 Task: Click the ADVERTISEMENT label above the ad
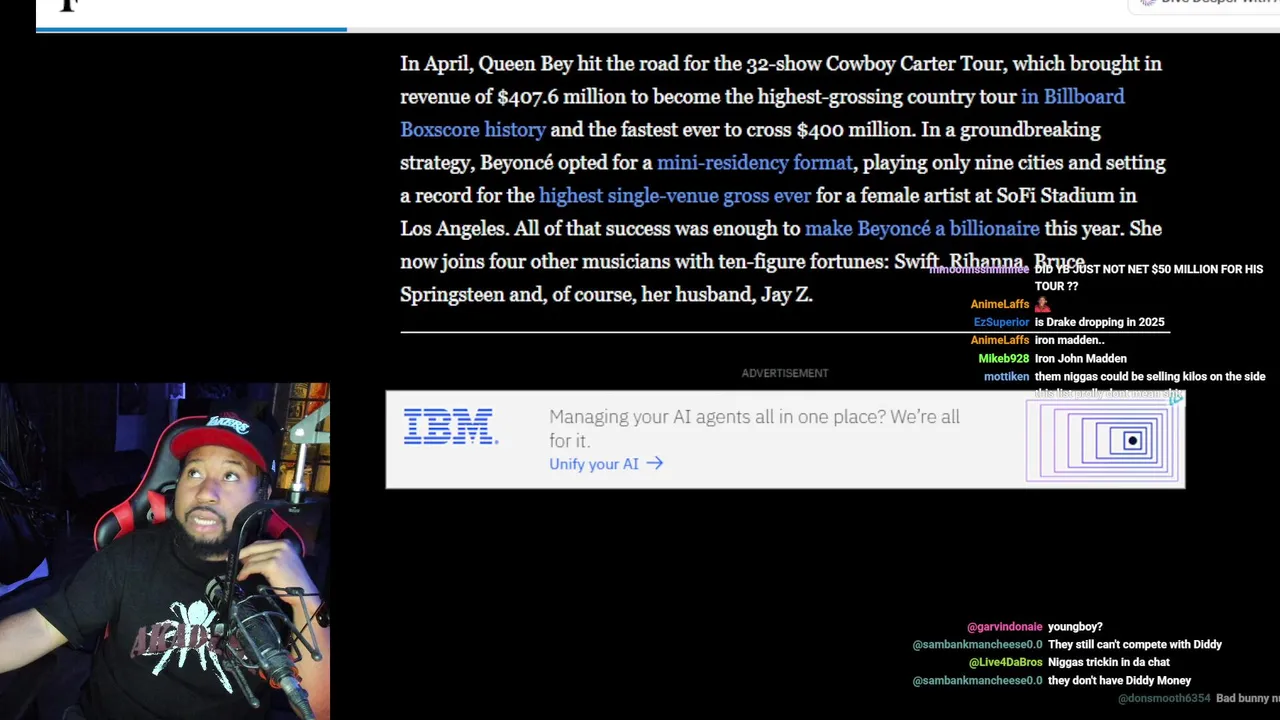(x=785, y=373)
